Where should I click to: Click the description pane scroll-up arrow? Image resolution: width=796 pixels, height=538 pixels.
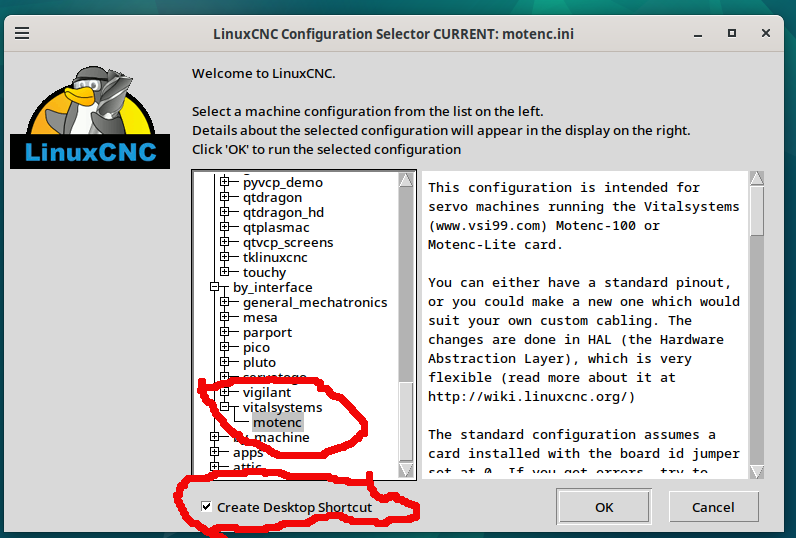756,178
